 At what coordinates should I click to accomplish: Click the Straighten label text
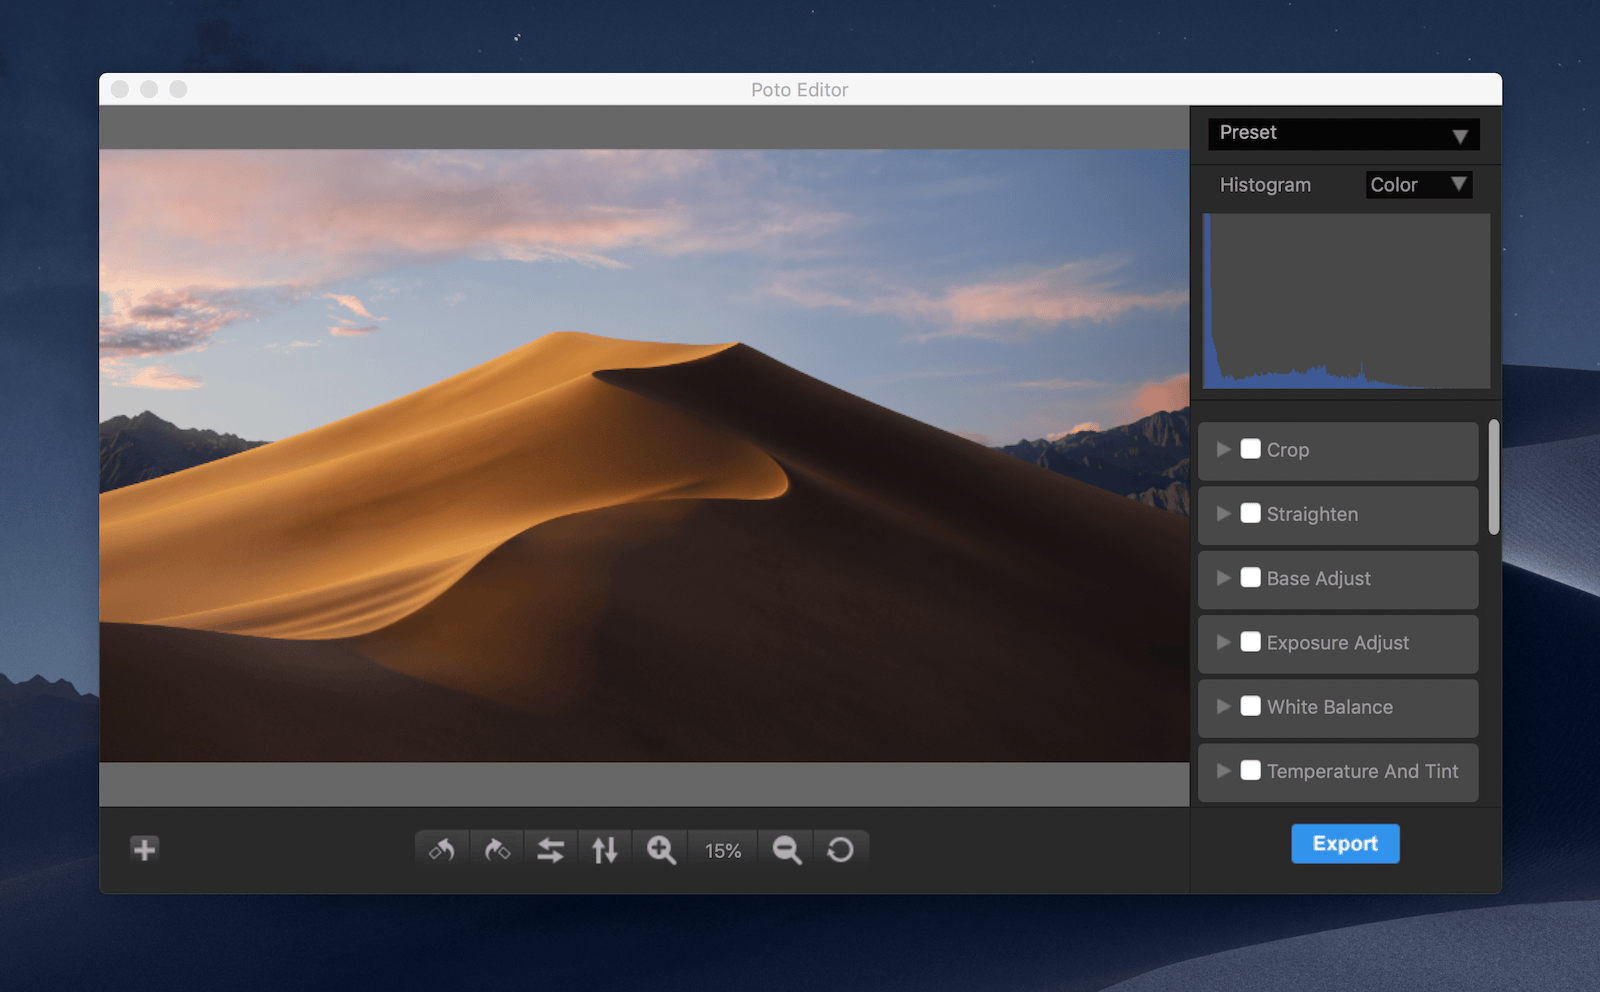coord(1312,514)
